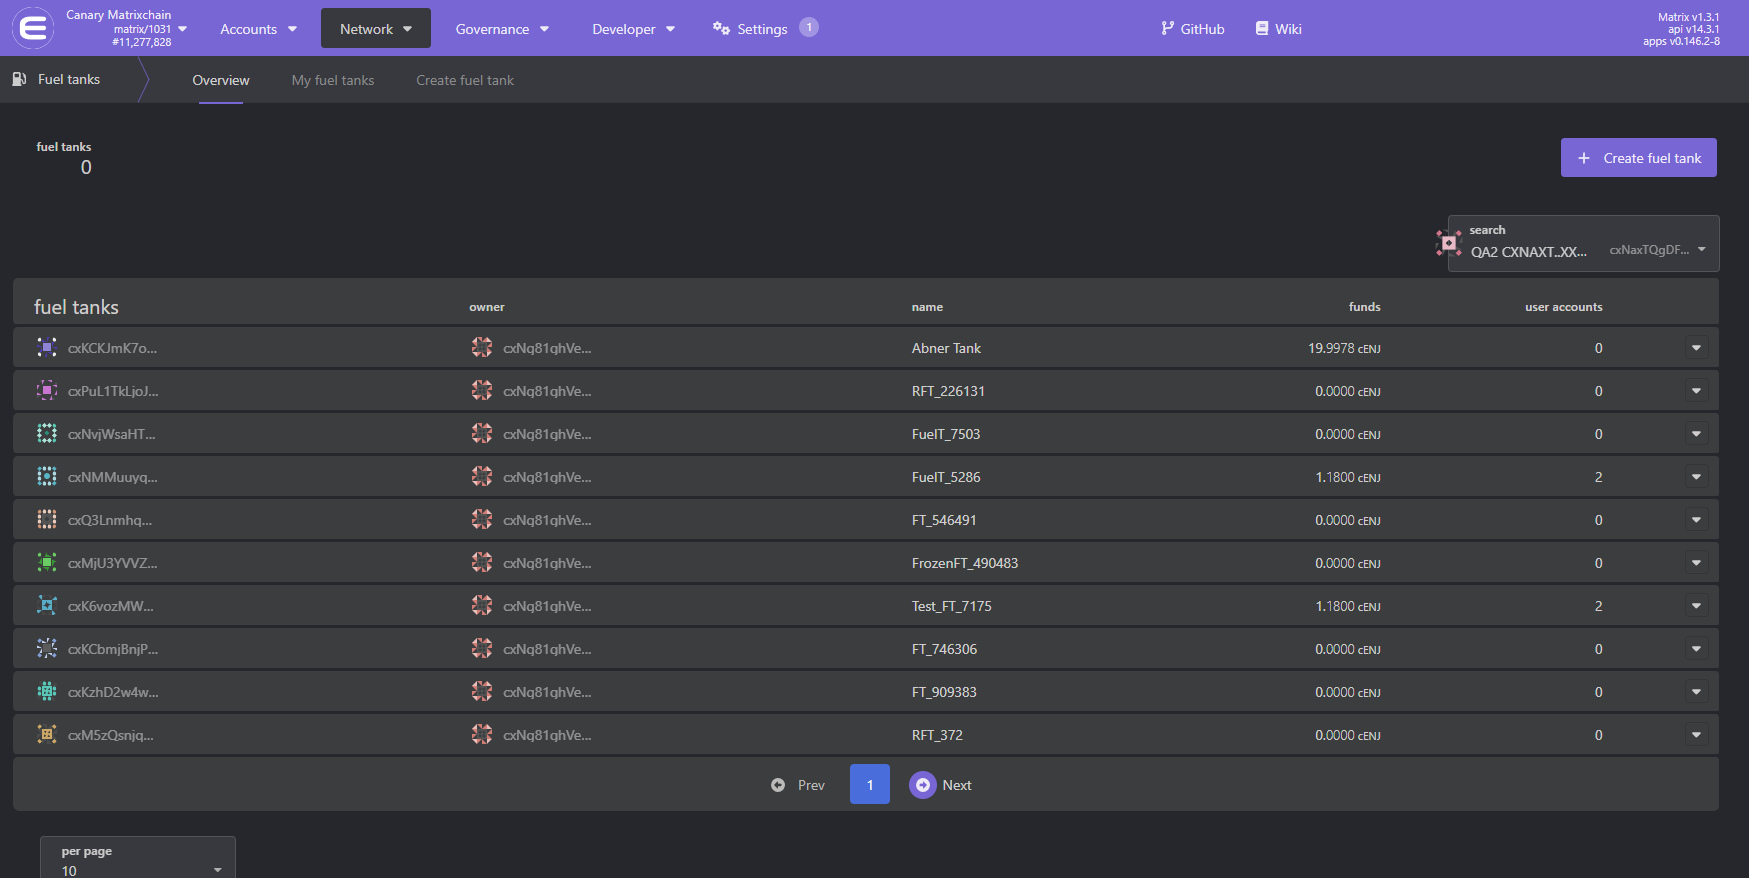Screen dimensions: 1749x878
Task: Click the Enjin logo icon
Action: (33, 28)
